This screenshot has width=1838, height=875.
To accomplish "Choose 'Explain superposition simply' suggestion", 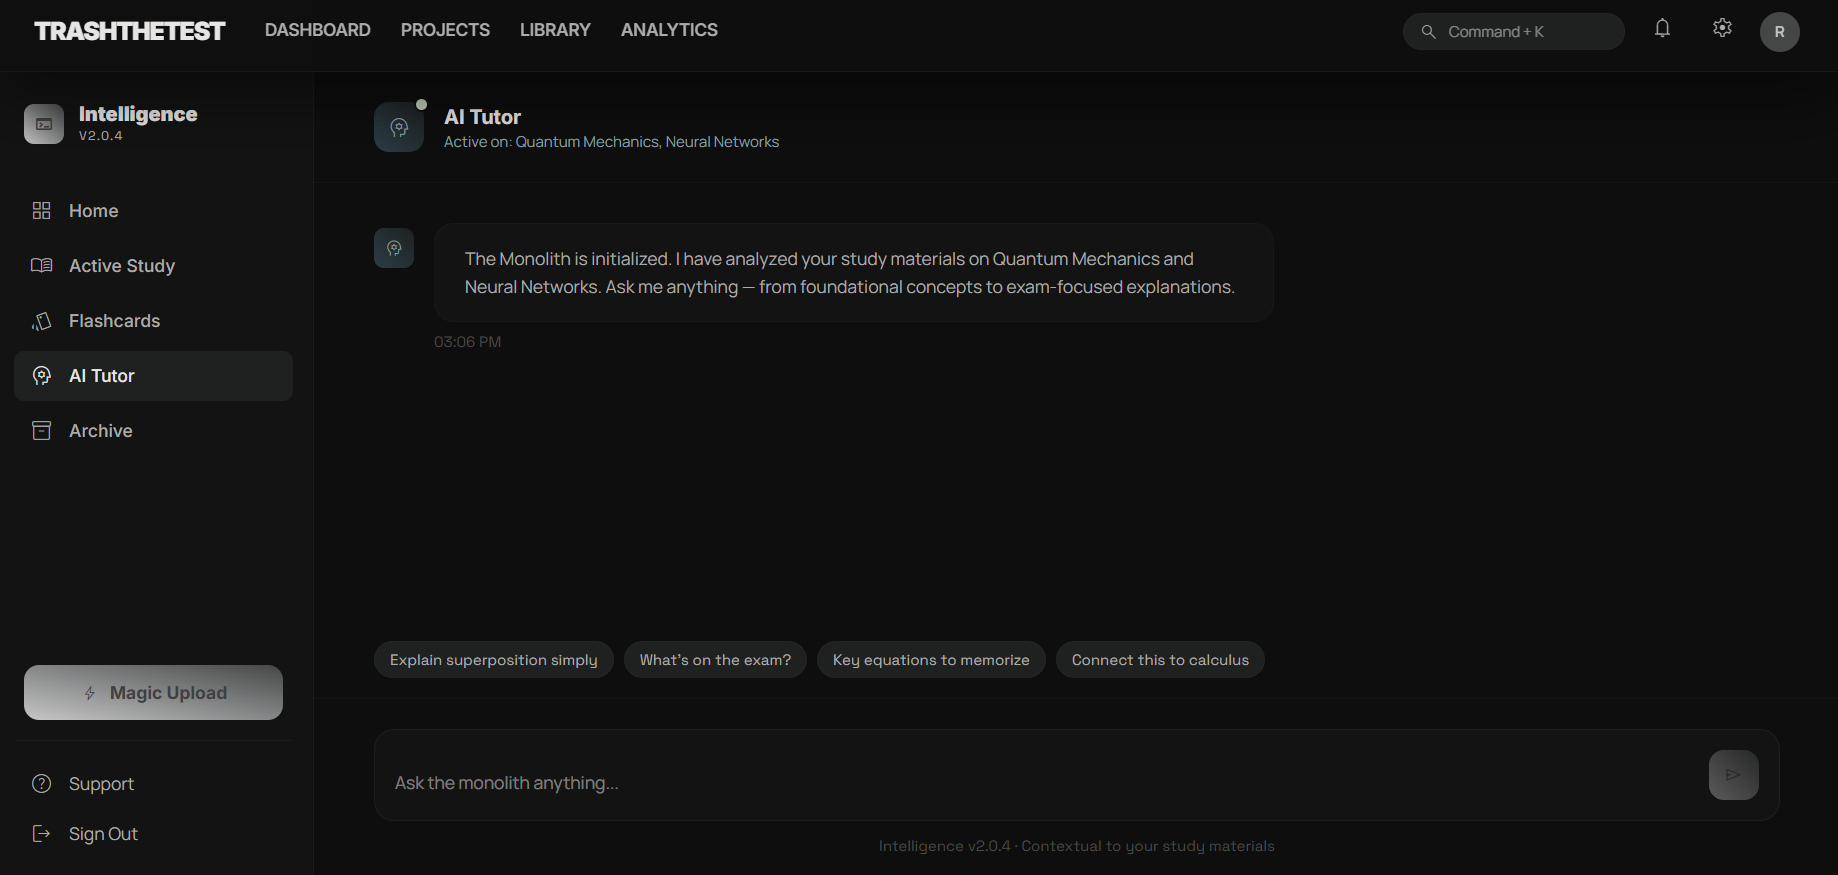I will (x=494, y=660).
